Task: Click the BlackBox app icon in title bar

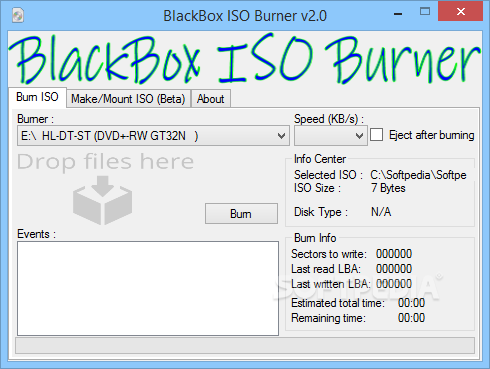Action: click(18, 15)
